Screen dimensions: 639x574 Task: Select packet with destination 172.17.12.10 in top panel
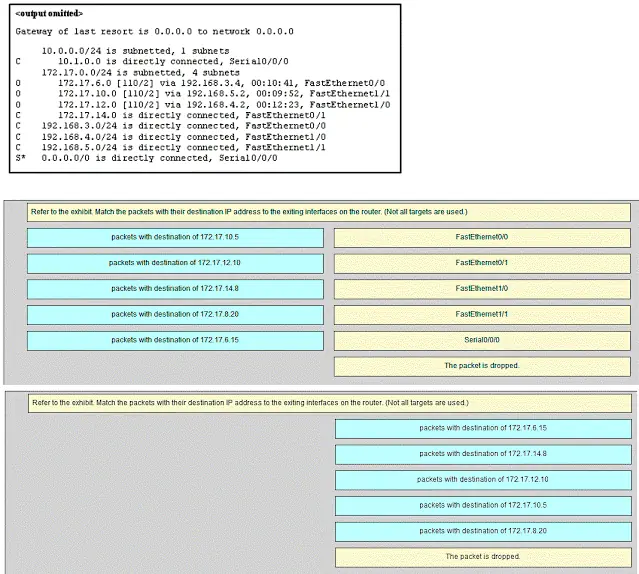pyautogui.click(x=175, y=263)
